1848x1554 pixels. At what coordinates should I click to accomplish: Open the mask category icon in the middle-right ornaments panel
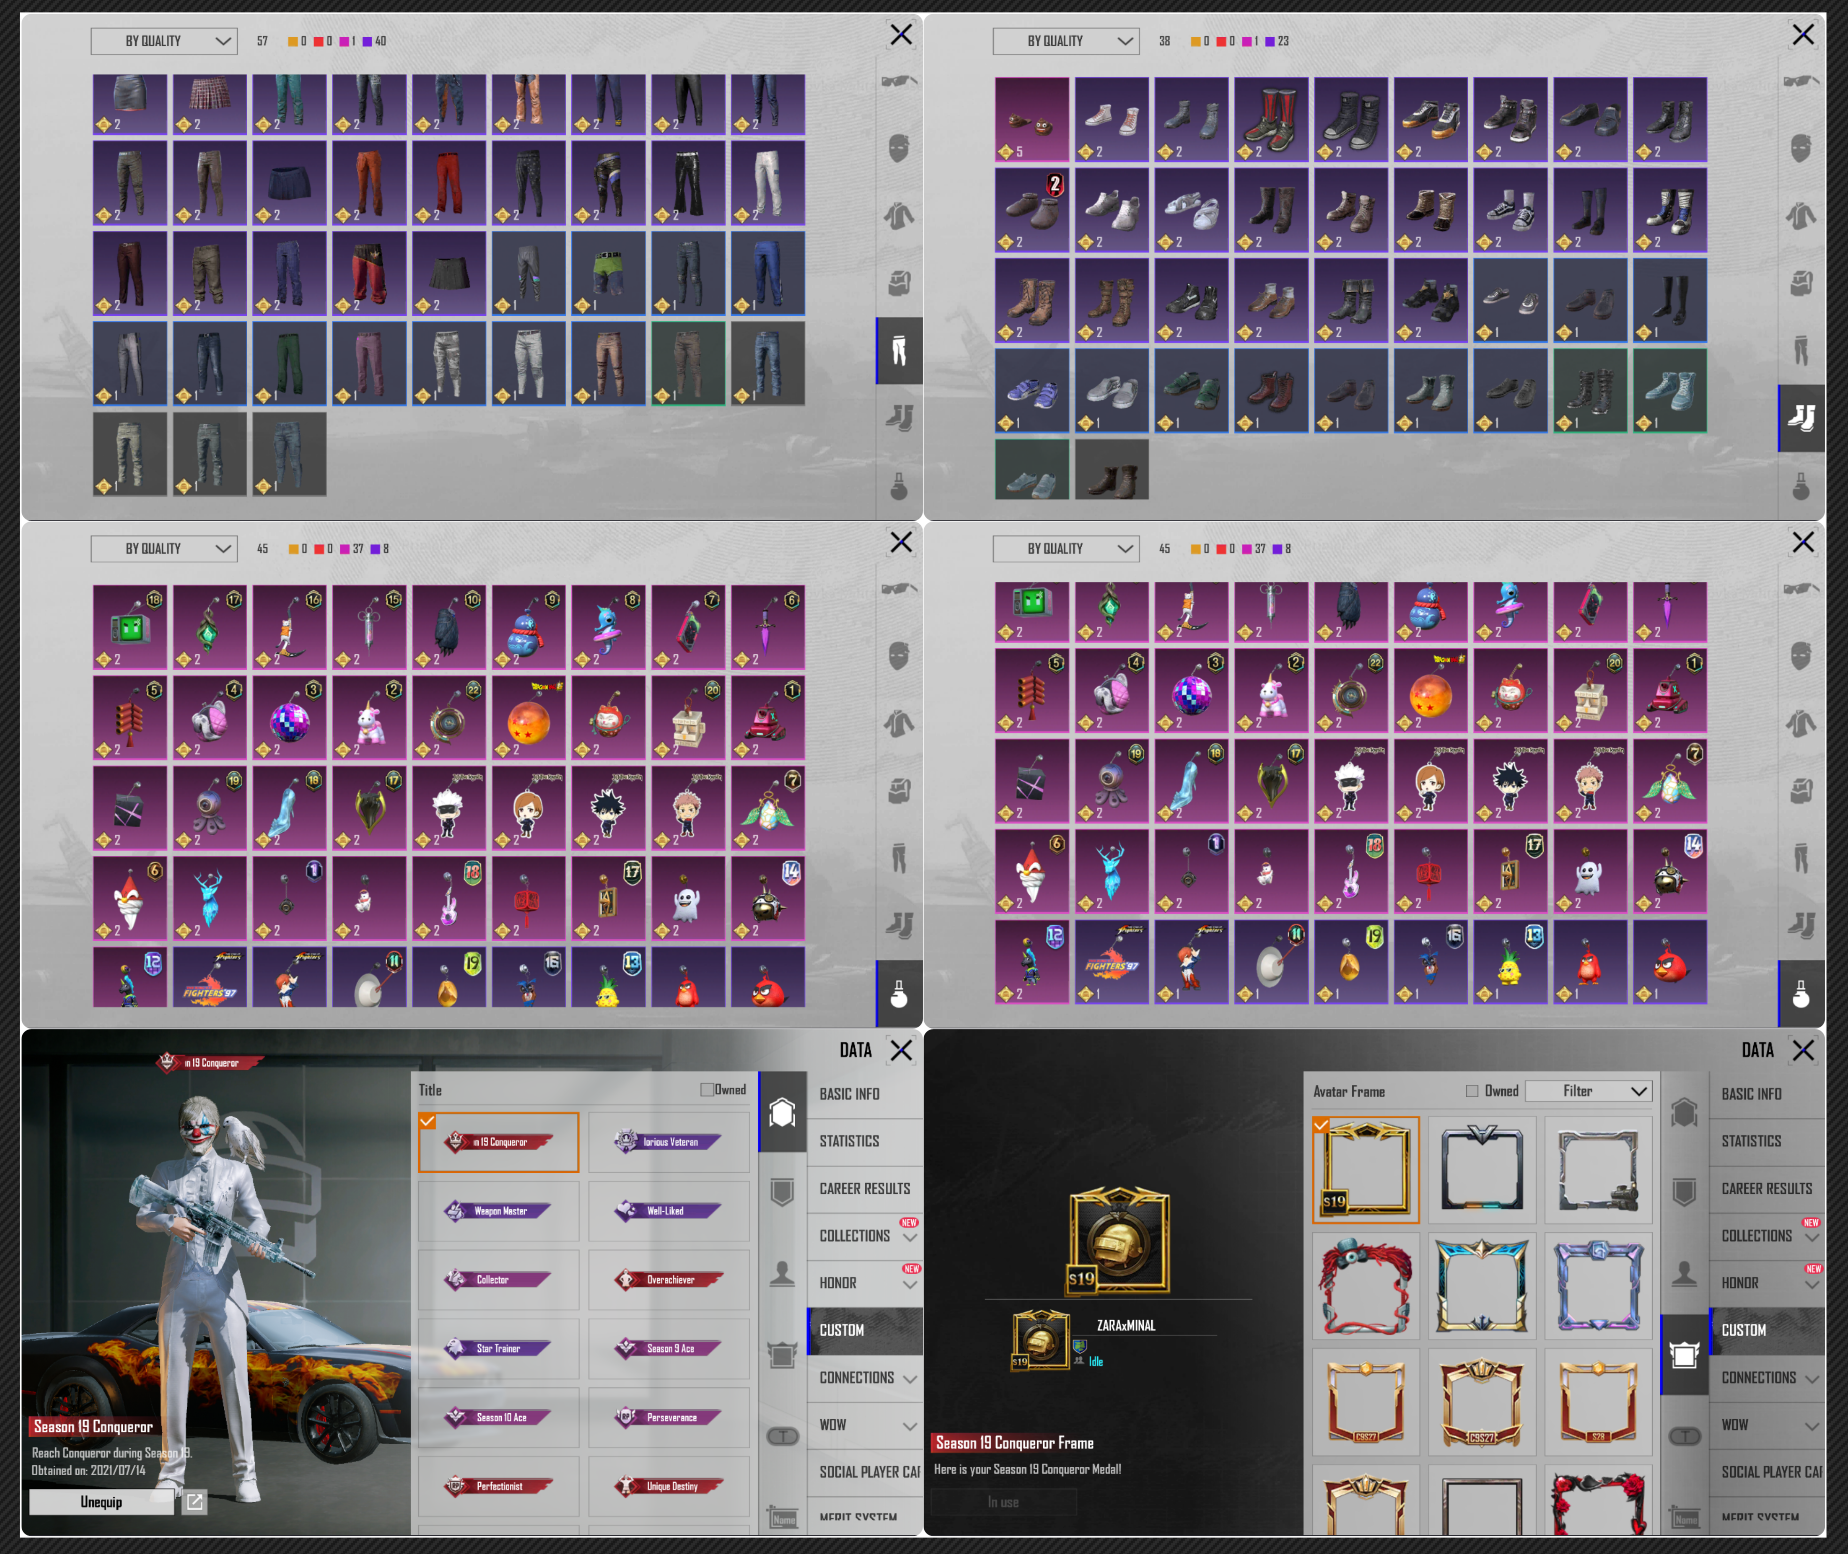point(1801,656)
